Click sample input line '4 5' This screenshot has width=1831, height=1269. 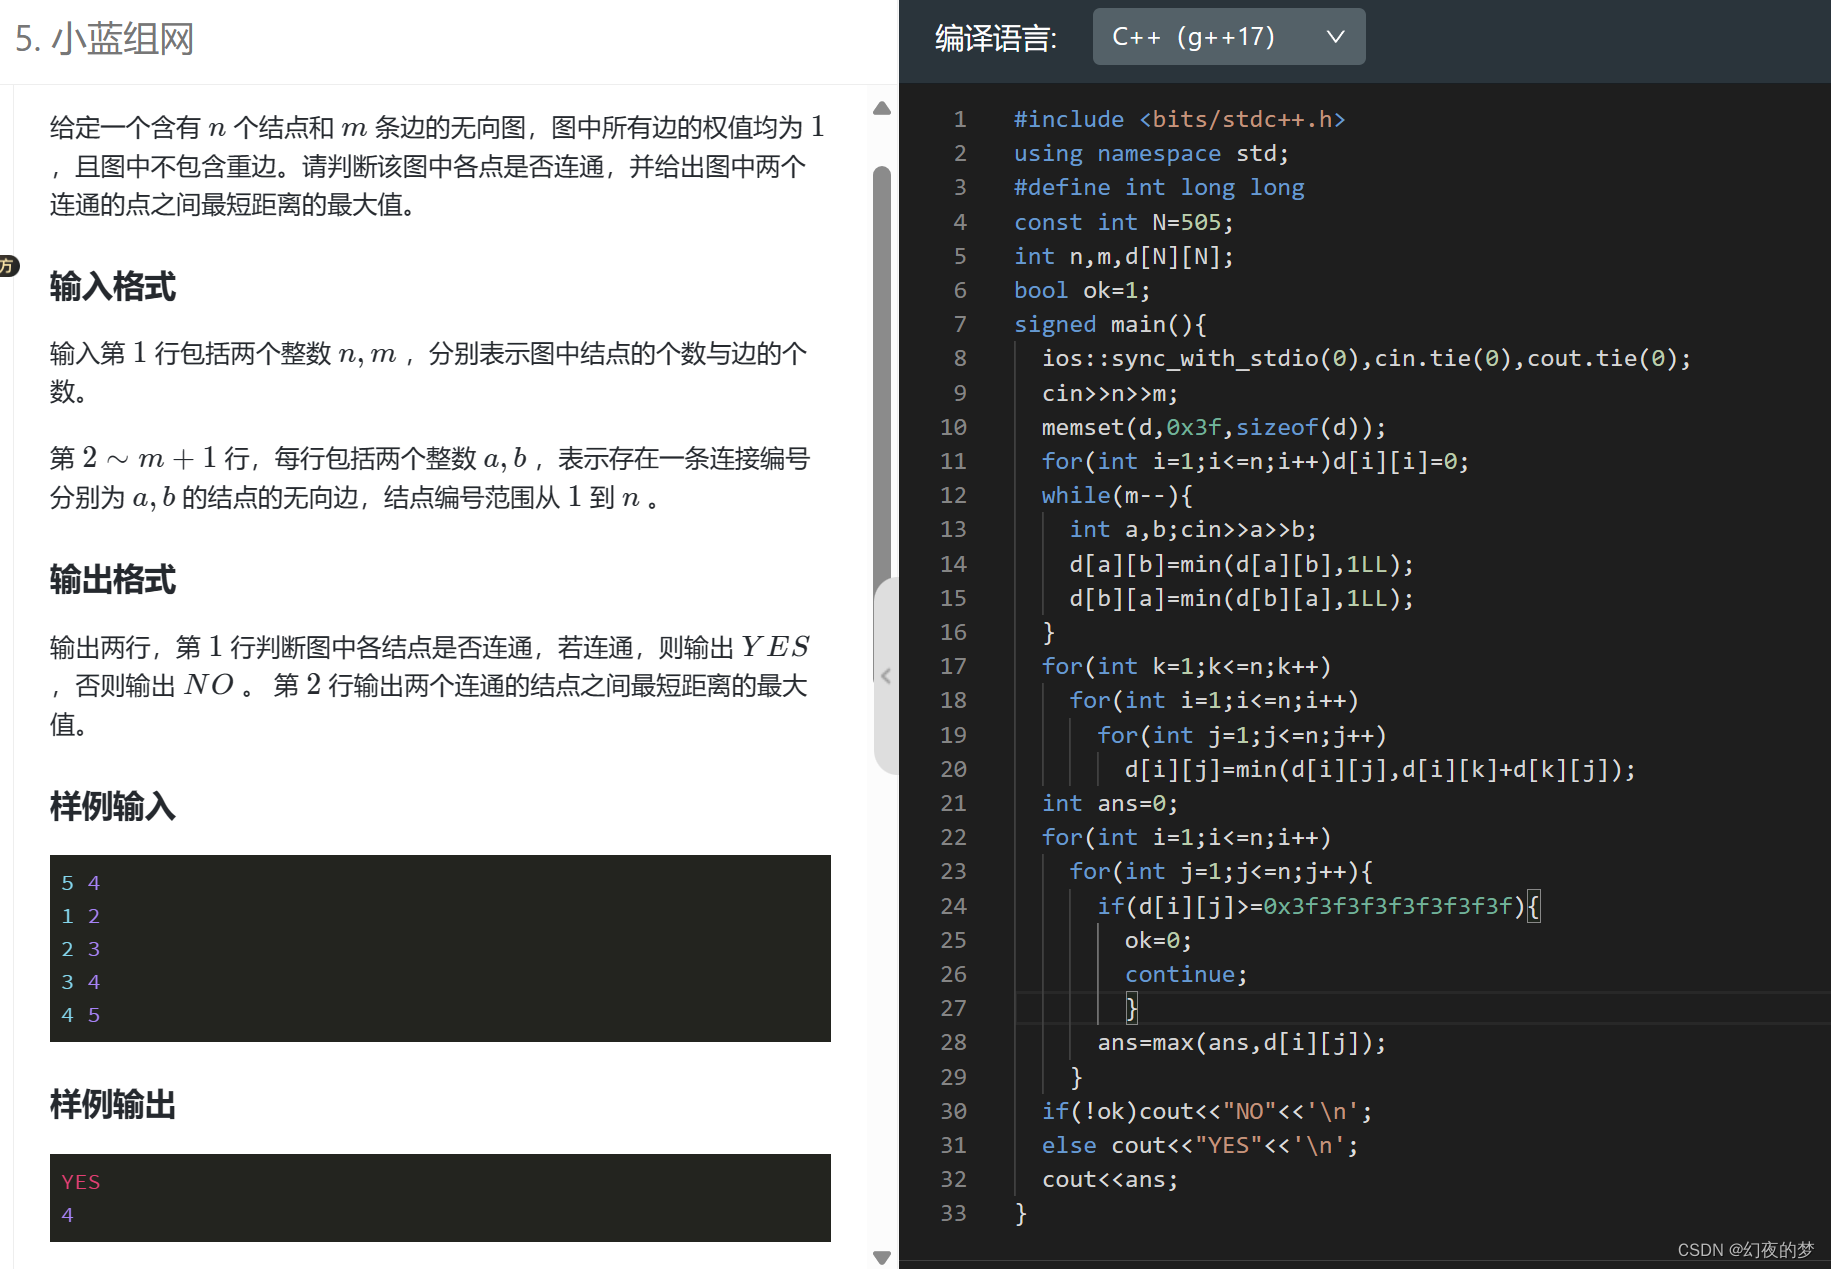[x=80, y=1015]
